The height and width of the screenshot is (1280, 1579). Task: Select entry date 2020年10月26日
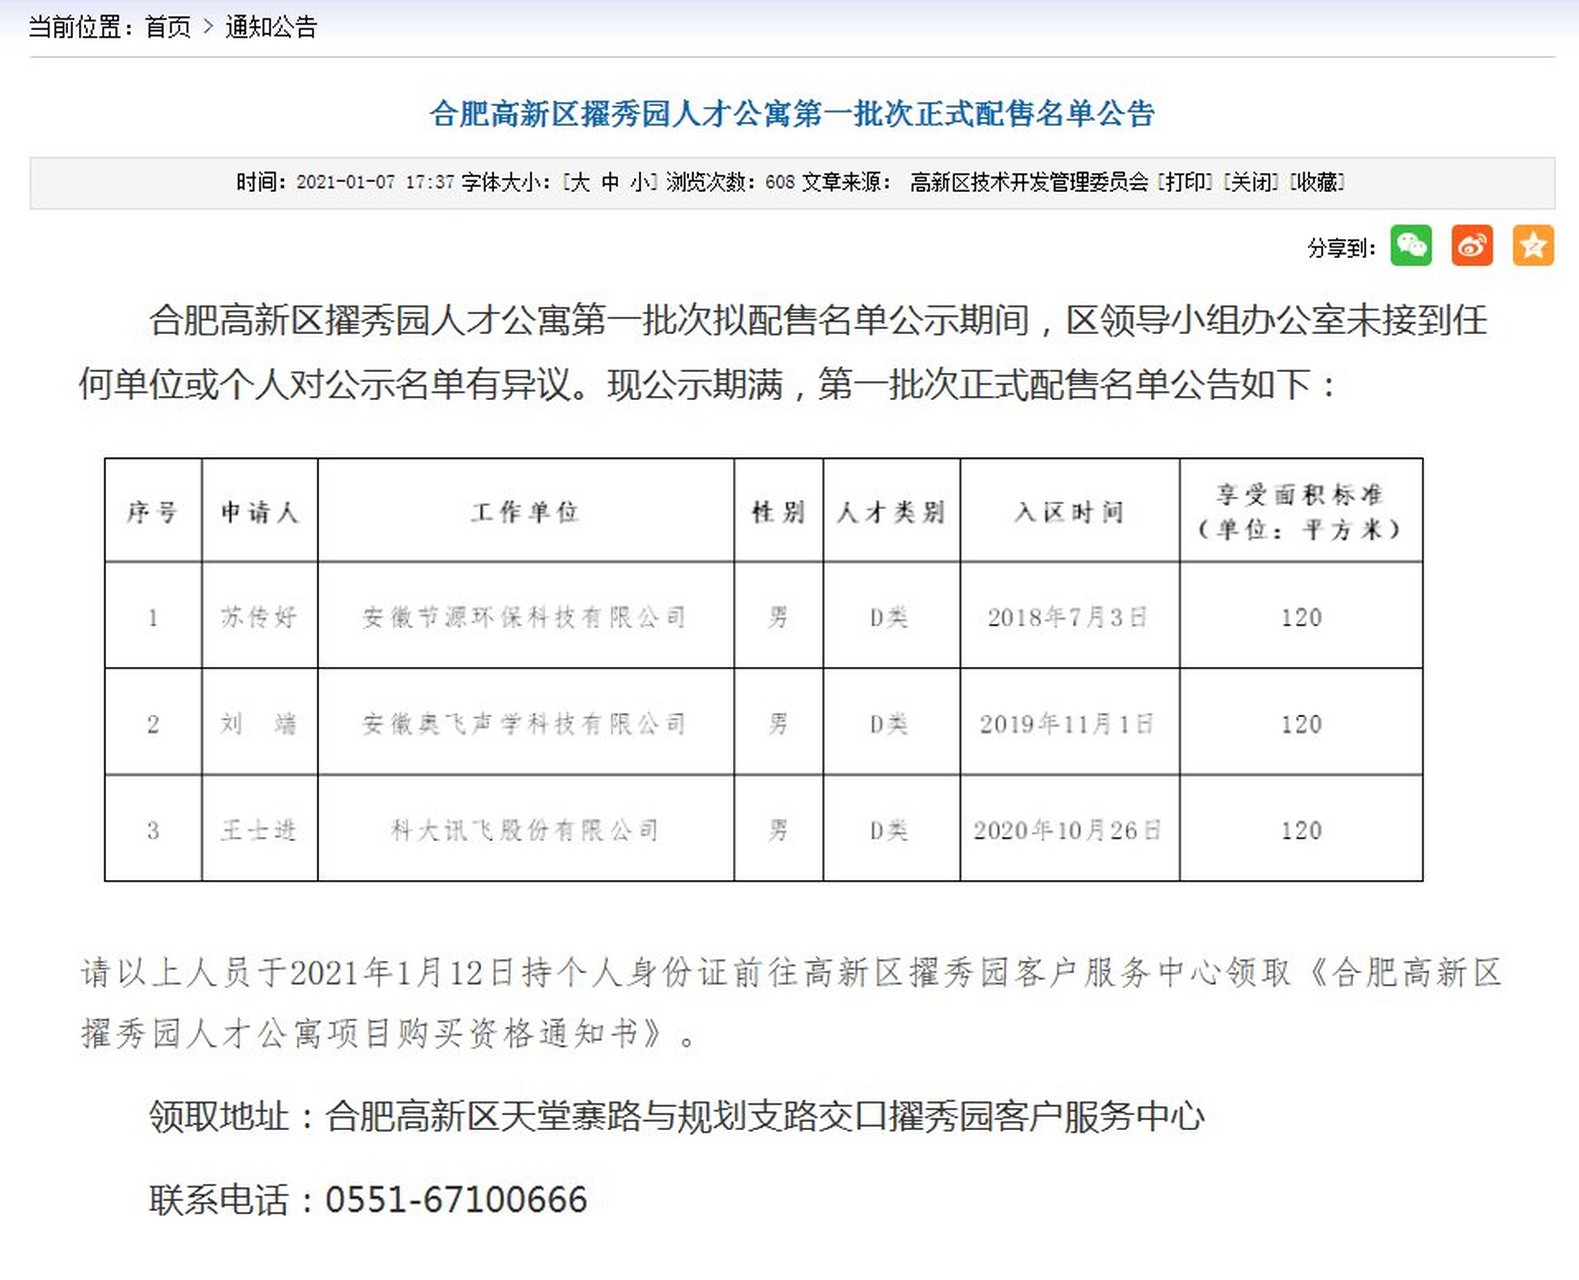1068,830
